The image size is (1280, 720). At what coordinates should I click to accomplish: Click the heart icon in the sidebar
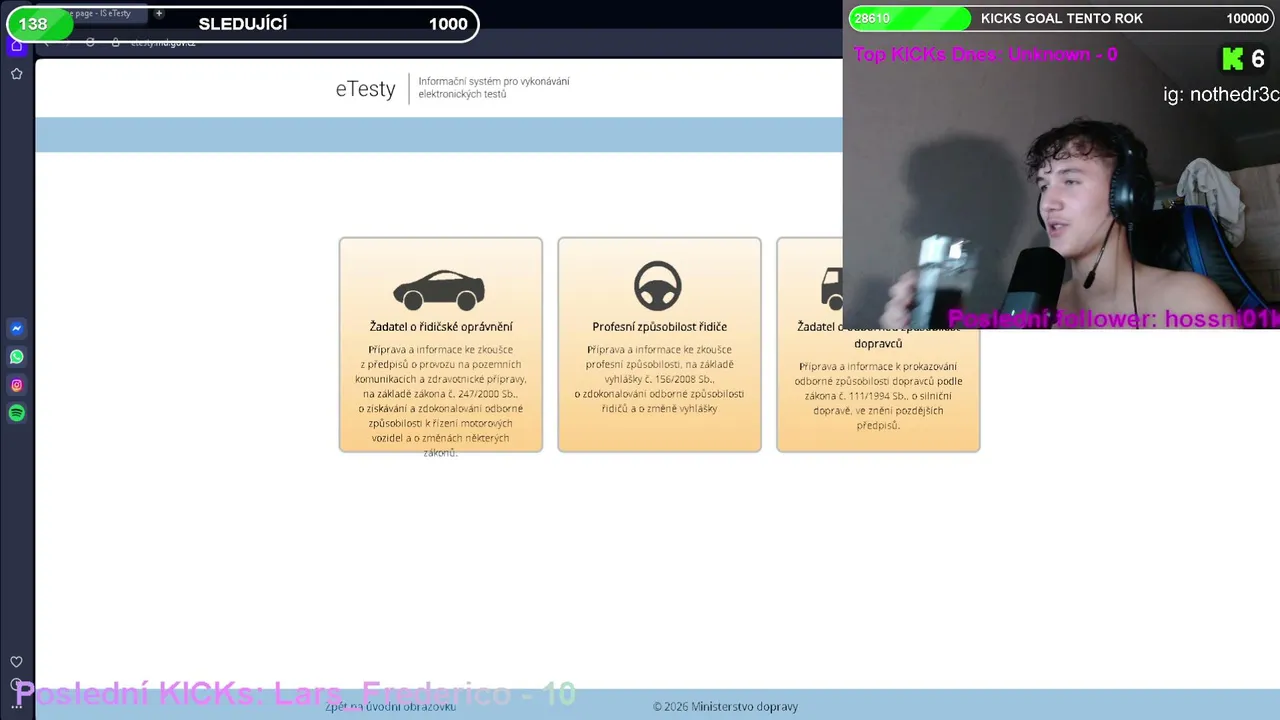[x=16, y=662]
